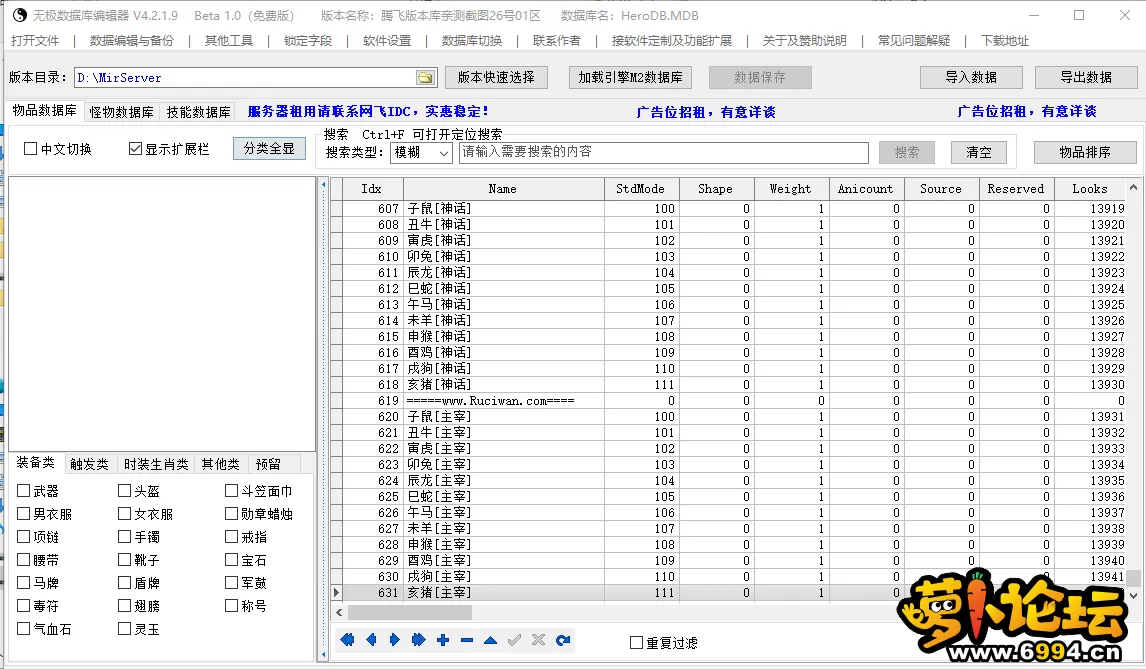Select 物品数据库 tab
Viewport: 1146px width, 669px height.
44,110
